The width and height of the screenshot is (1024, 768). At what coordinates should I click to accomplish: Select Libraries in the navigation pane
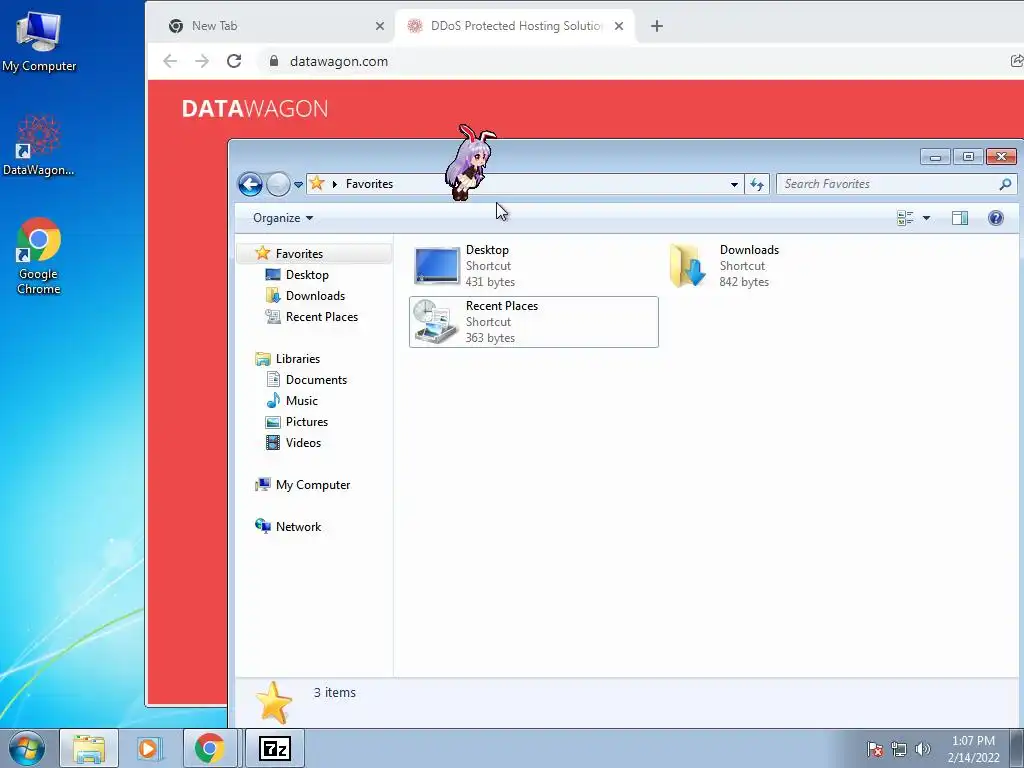tap(298, 359)
